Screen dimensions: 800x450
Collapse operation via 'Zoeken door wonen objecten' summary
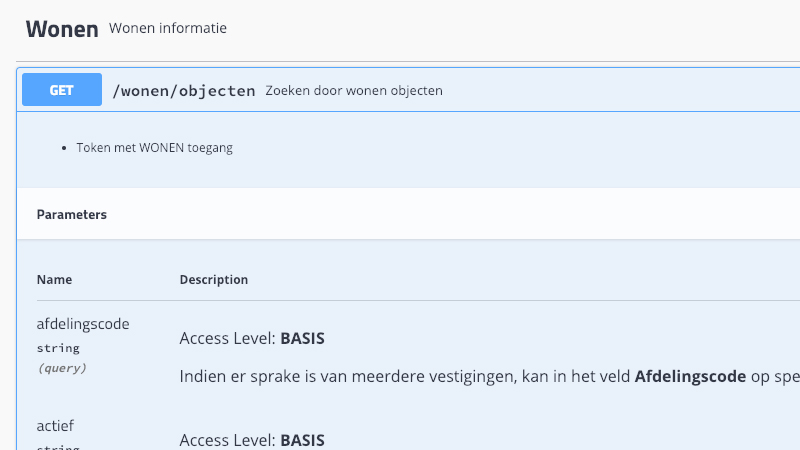coord(354,90)
